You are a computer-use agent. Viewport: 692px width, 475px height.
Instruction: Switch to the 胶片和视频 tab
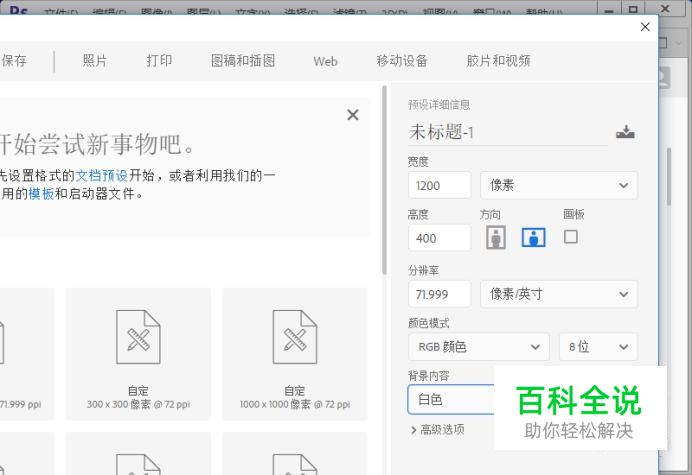498,60
